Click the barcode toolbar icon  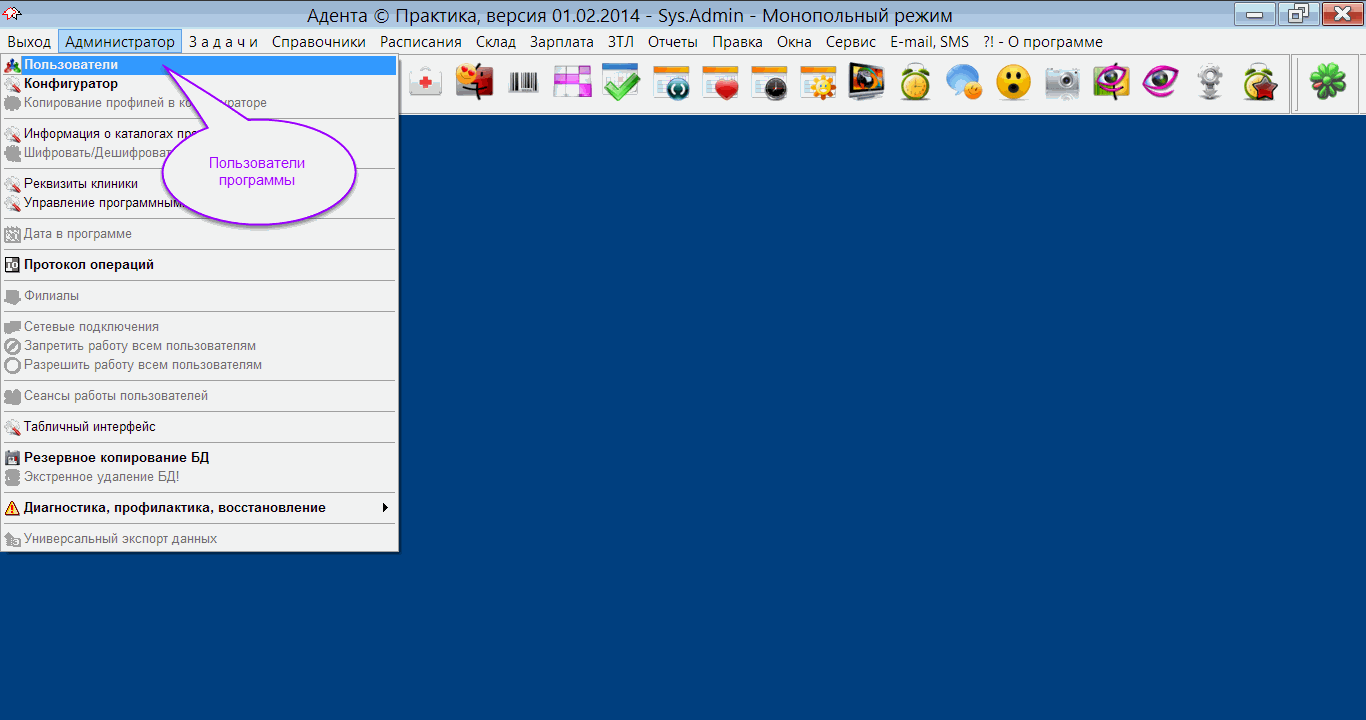(x=523, y=83)
